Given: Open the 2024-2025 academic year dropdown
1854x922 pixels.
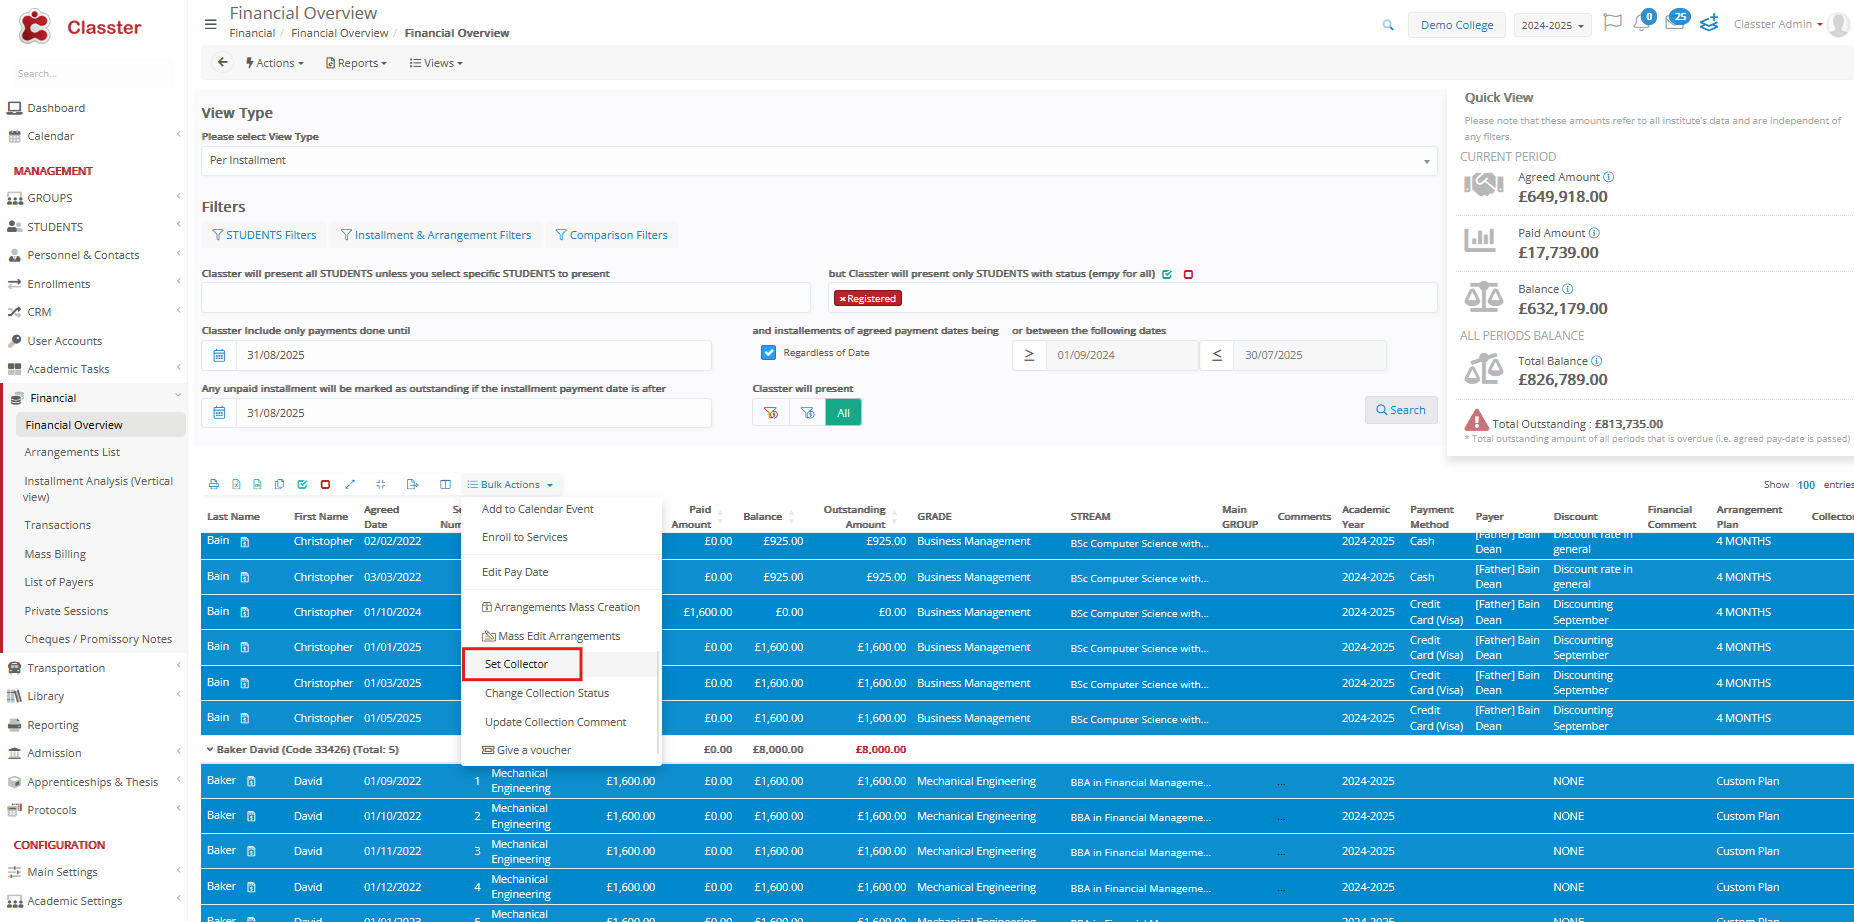Looking at the screenshot, I should (x=1552, y=25).
